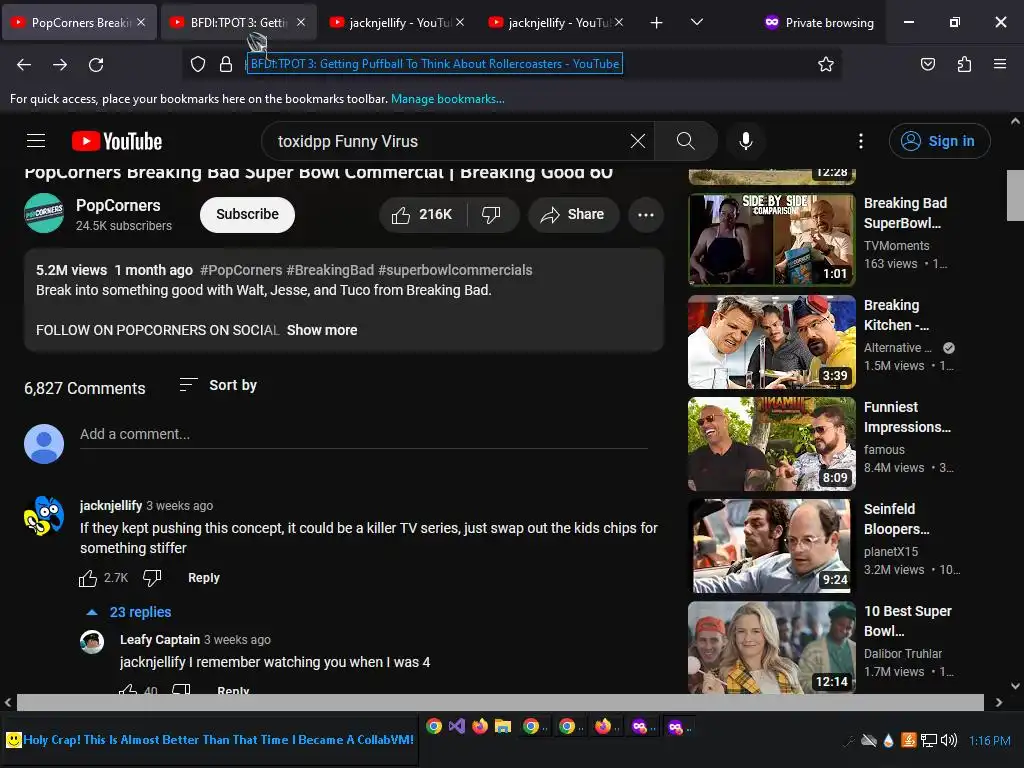Image resolution: width=1024 pixels, height=768 pixels.
Task: Open jacknjellify commenter name link
Action: point(111,505)
